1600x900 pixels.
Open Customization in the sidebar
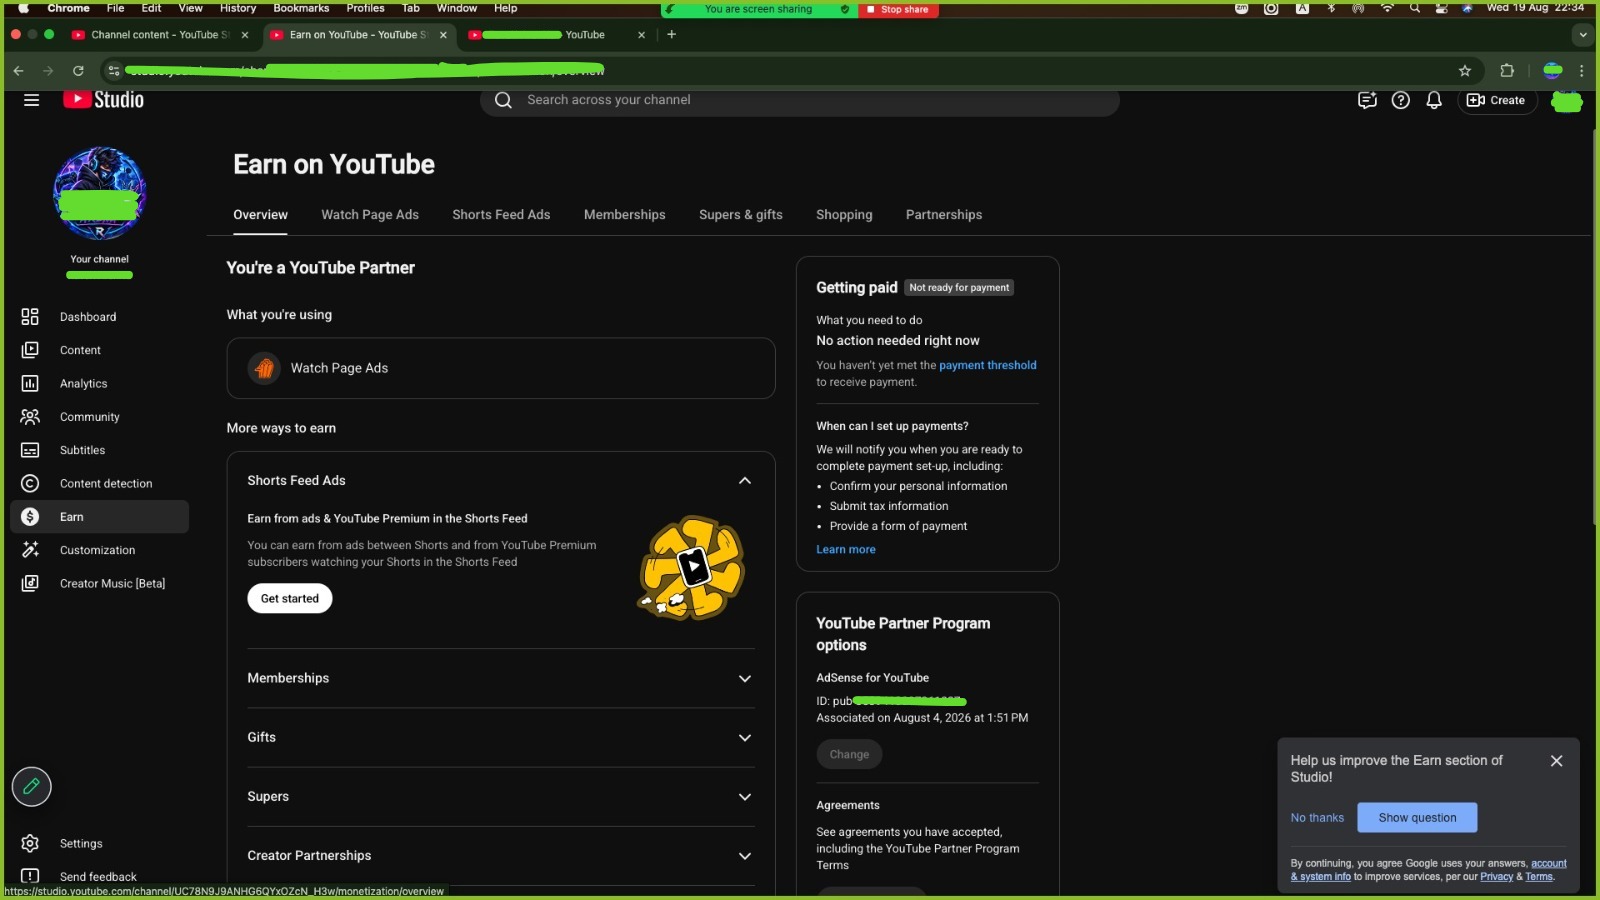coord(99,550)
